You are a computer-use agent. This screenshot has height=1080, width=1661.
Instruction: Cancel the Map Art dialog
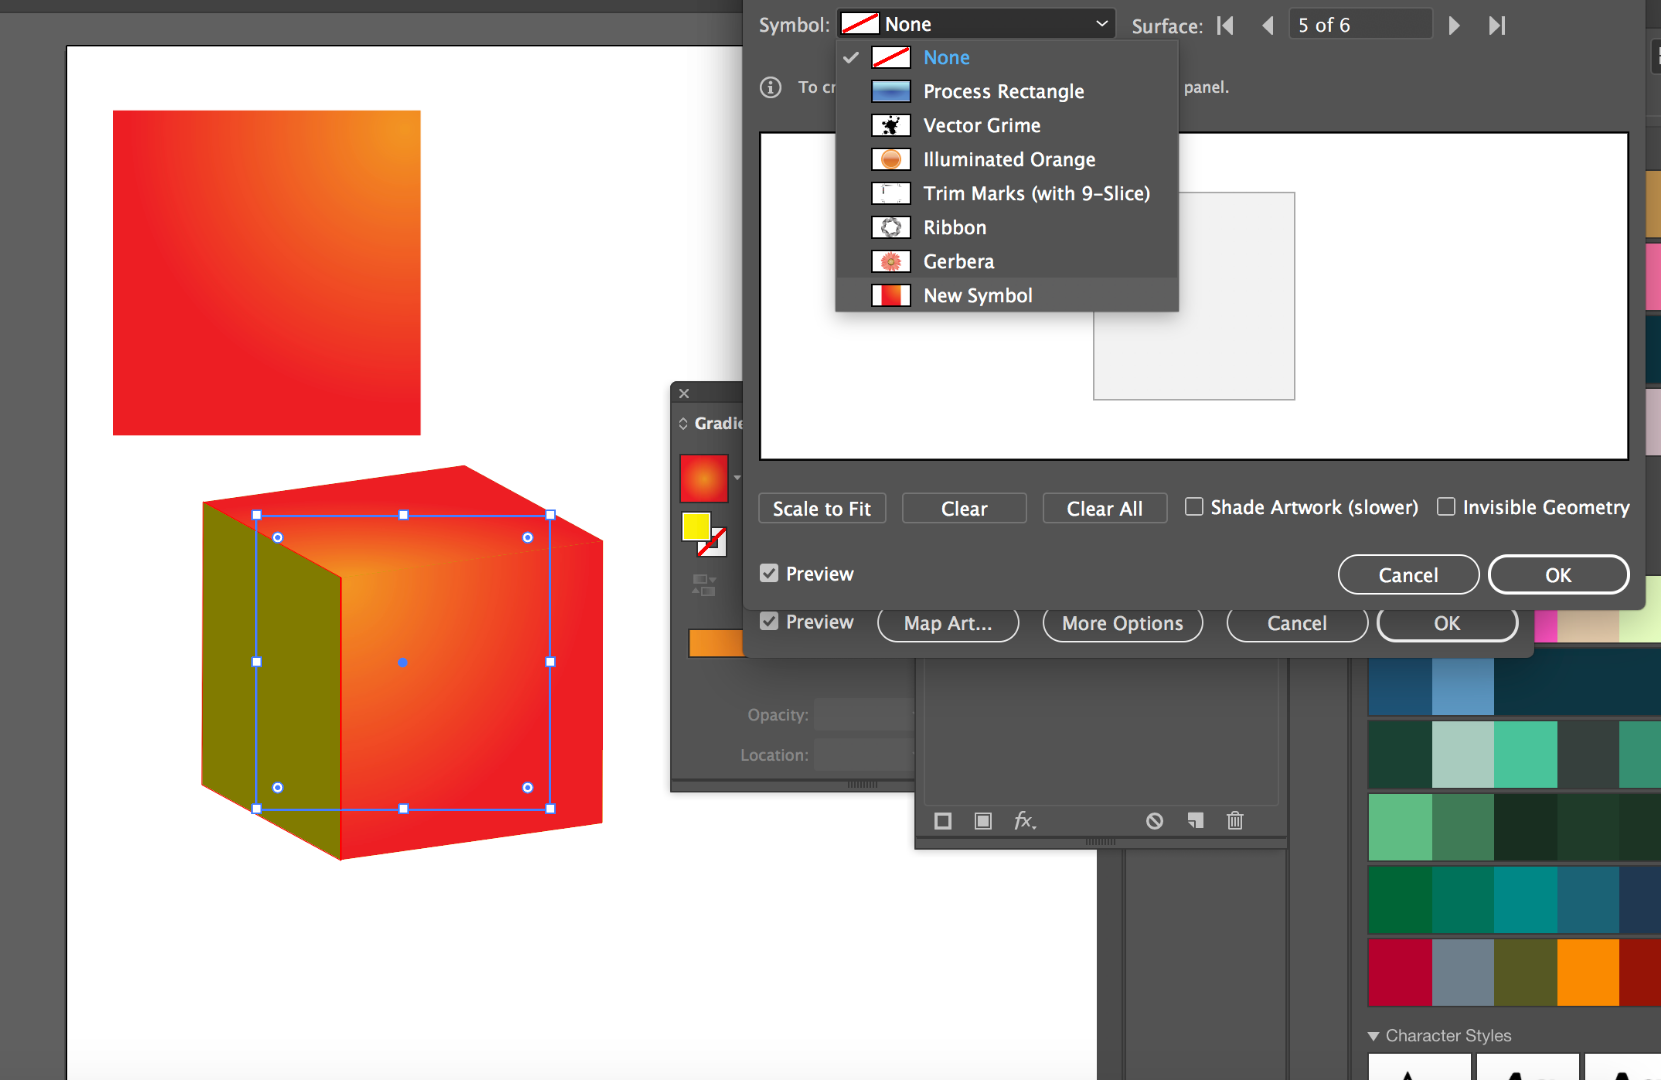[1408, 575]
